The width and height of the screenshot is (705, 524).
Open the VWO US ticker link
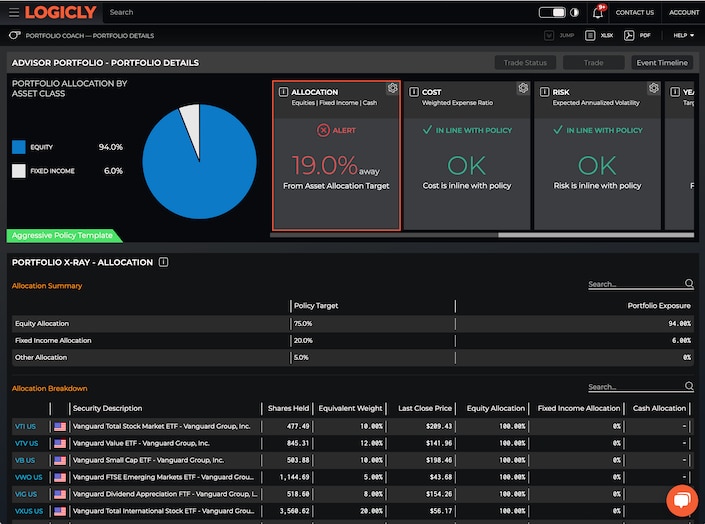pos(28,477)
